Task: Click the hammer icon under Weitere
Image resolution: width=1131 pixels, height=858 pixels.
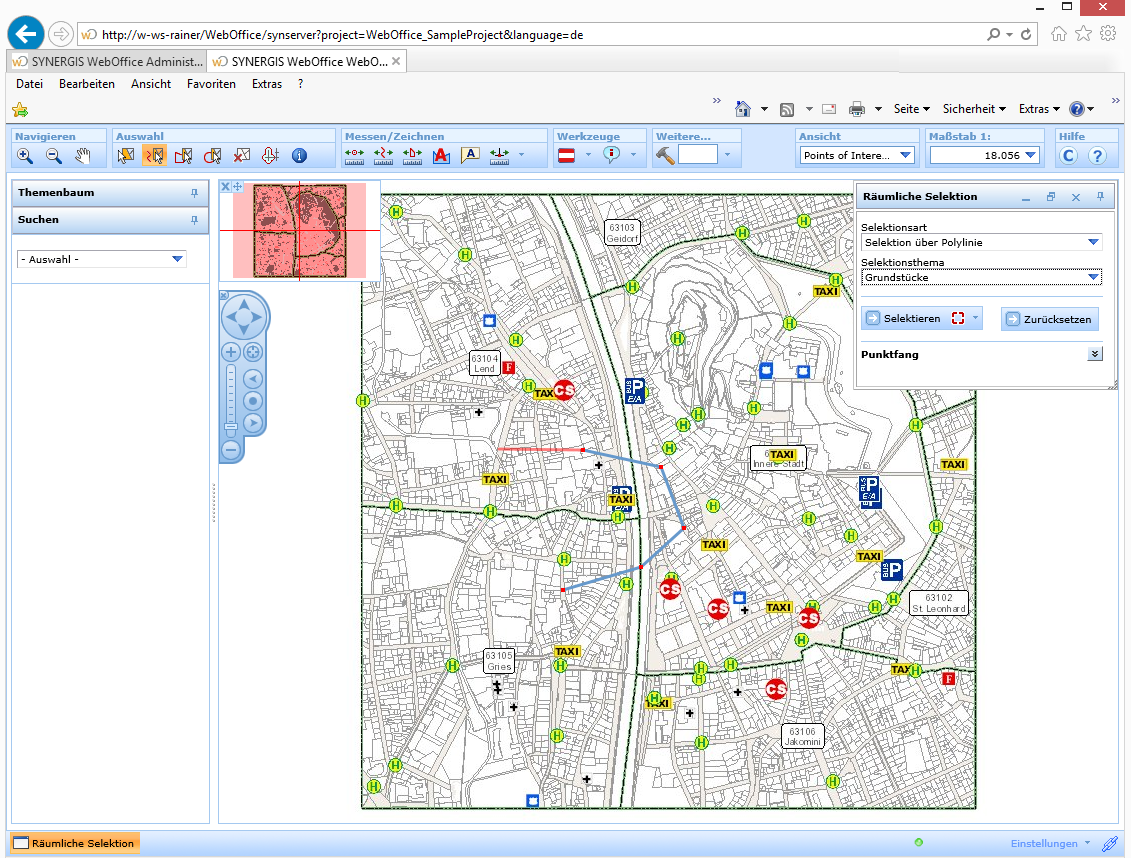Action: [665, 155]
